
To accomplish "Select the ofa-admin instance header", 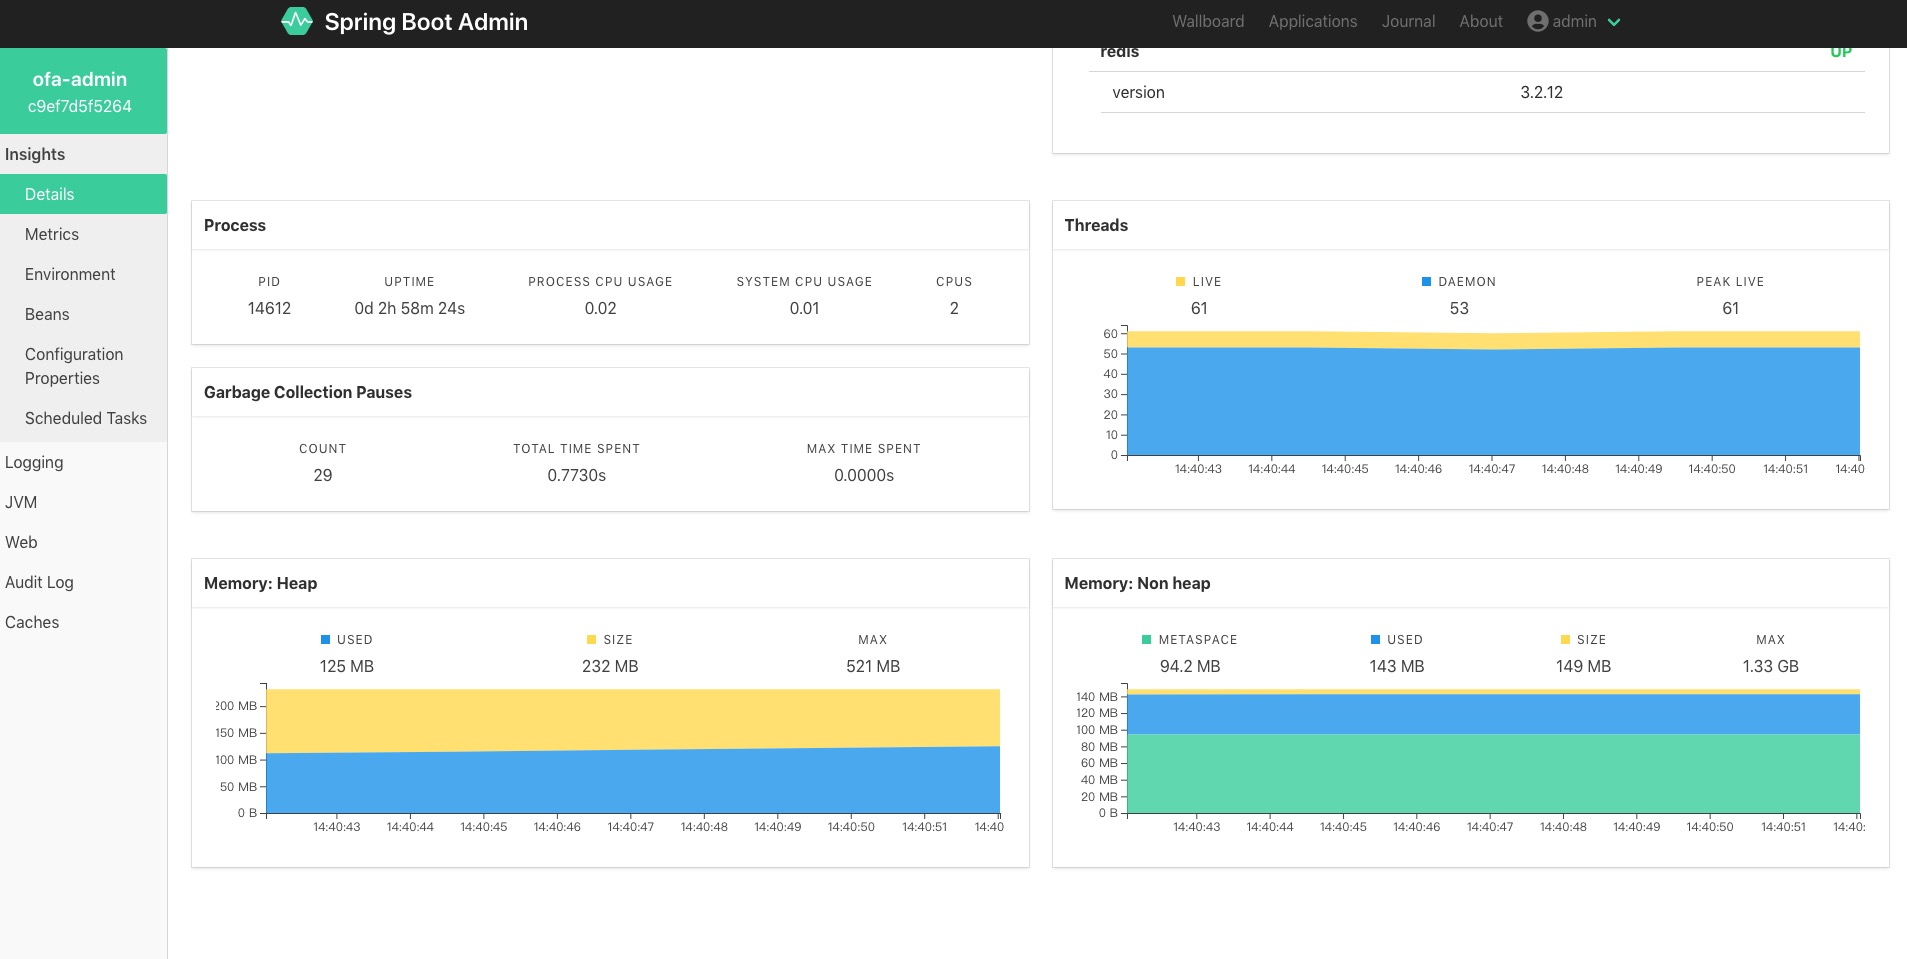I will [83, 91].
